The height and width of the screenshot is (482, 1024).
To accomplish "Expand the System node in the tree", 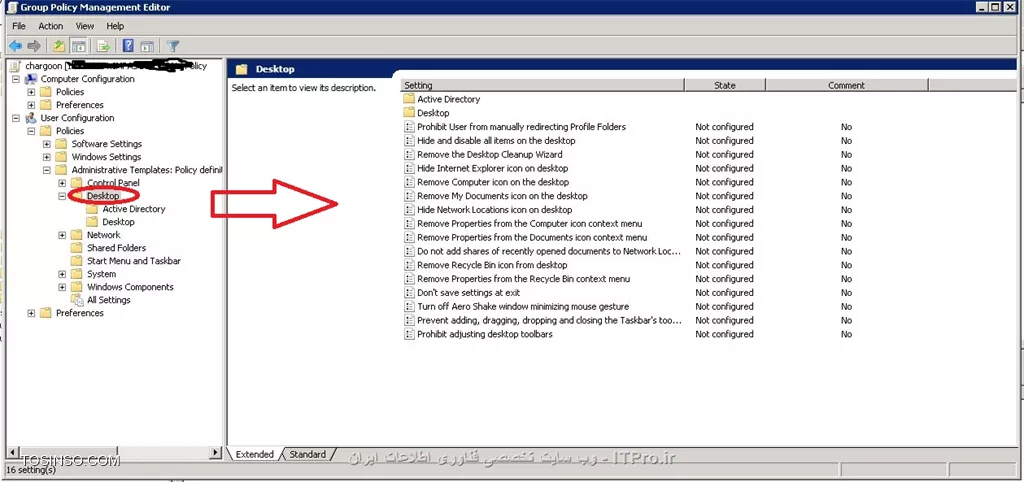I will pos(62,274).
